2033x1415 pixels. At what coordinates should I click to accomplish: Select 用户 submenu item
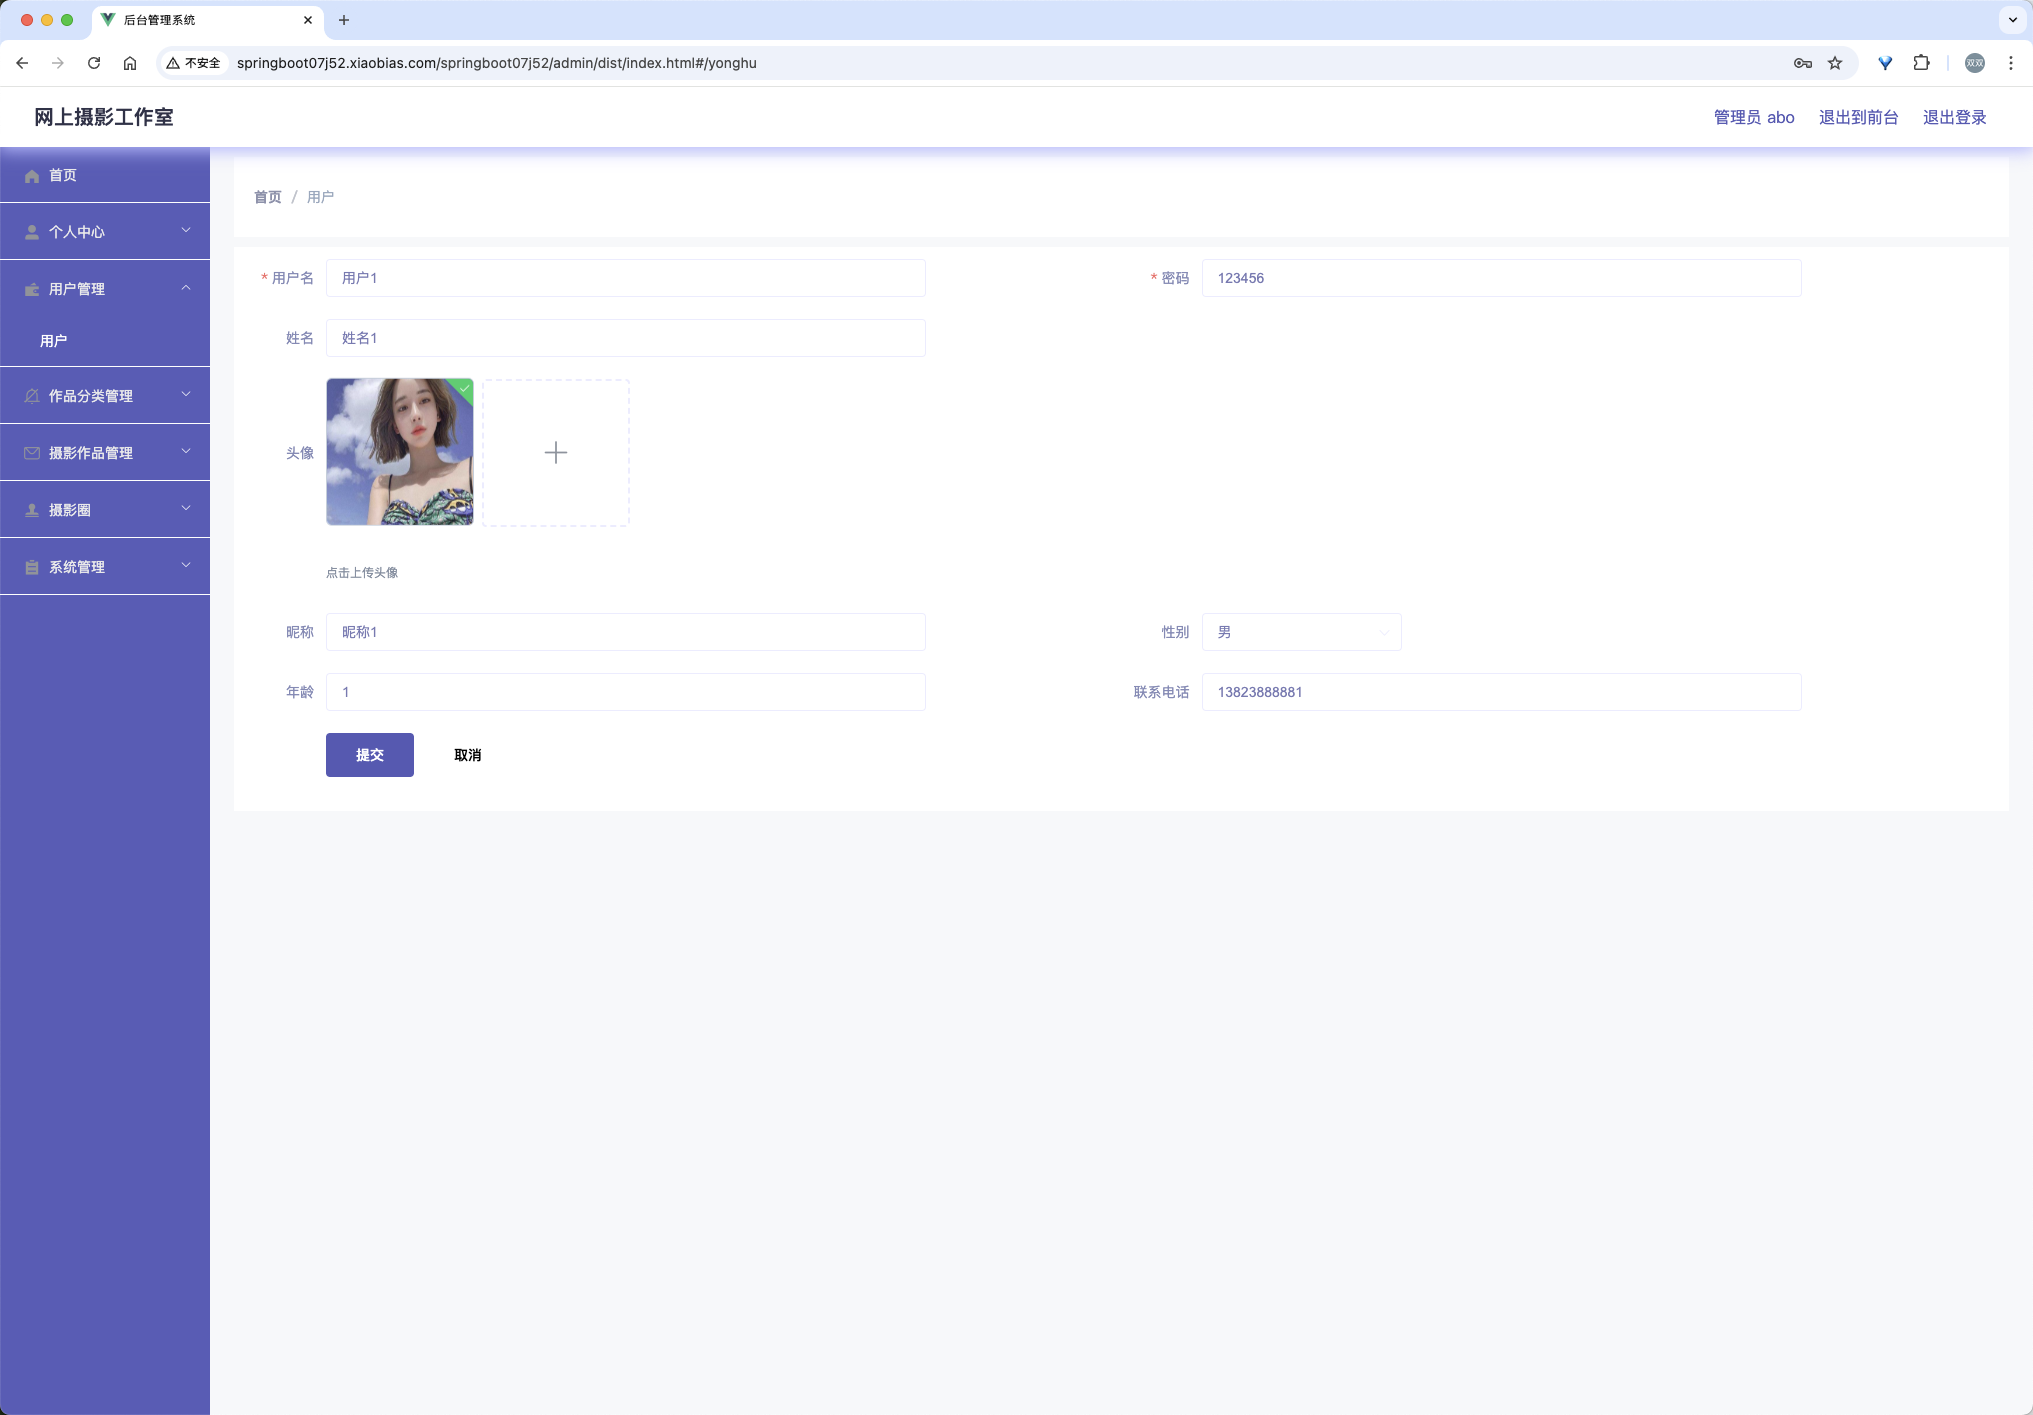[x=105, y=341]
